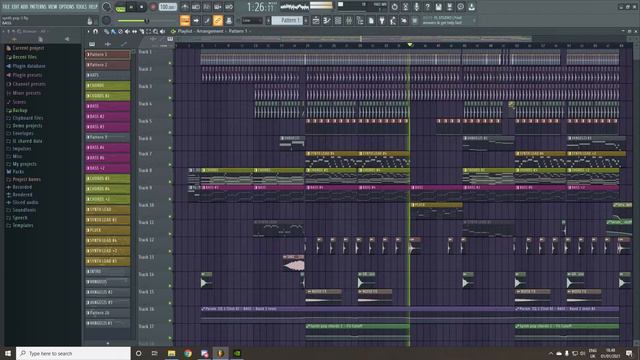
Task: Select the playlist Select tool
Action: [148, 31]
